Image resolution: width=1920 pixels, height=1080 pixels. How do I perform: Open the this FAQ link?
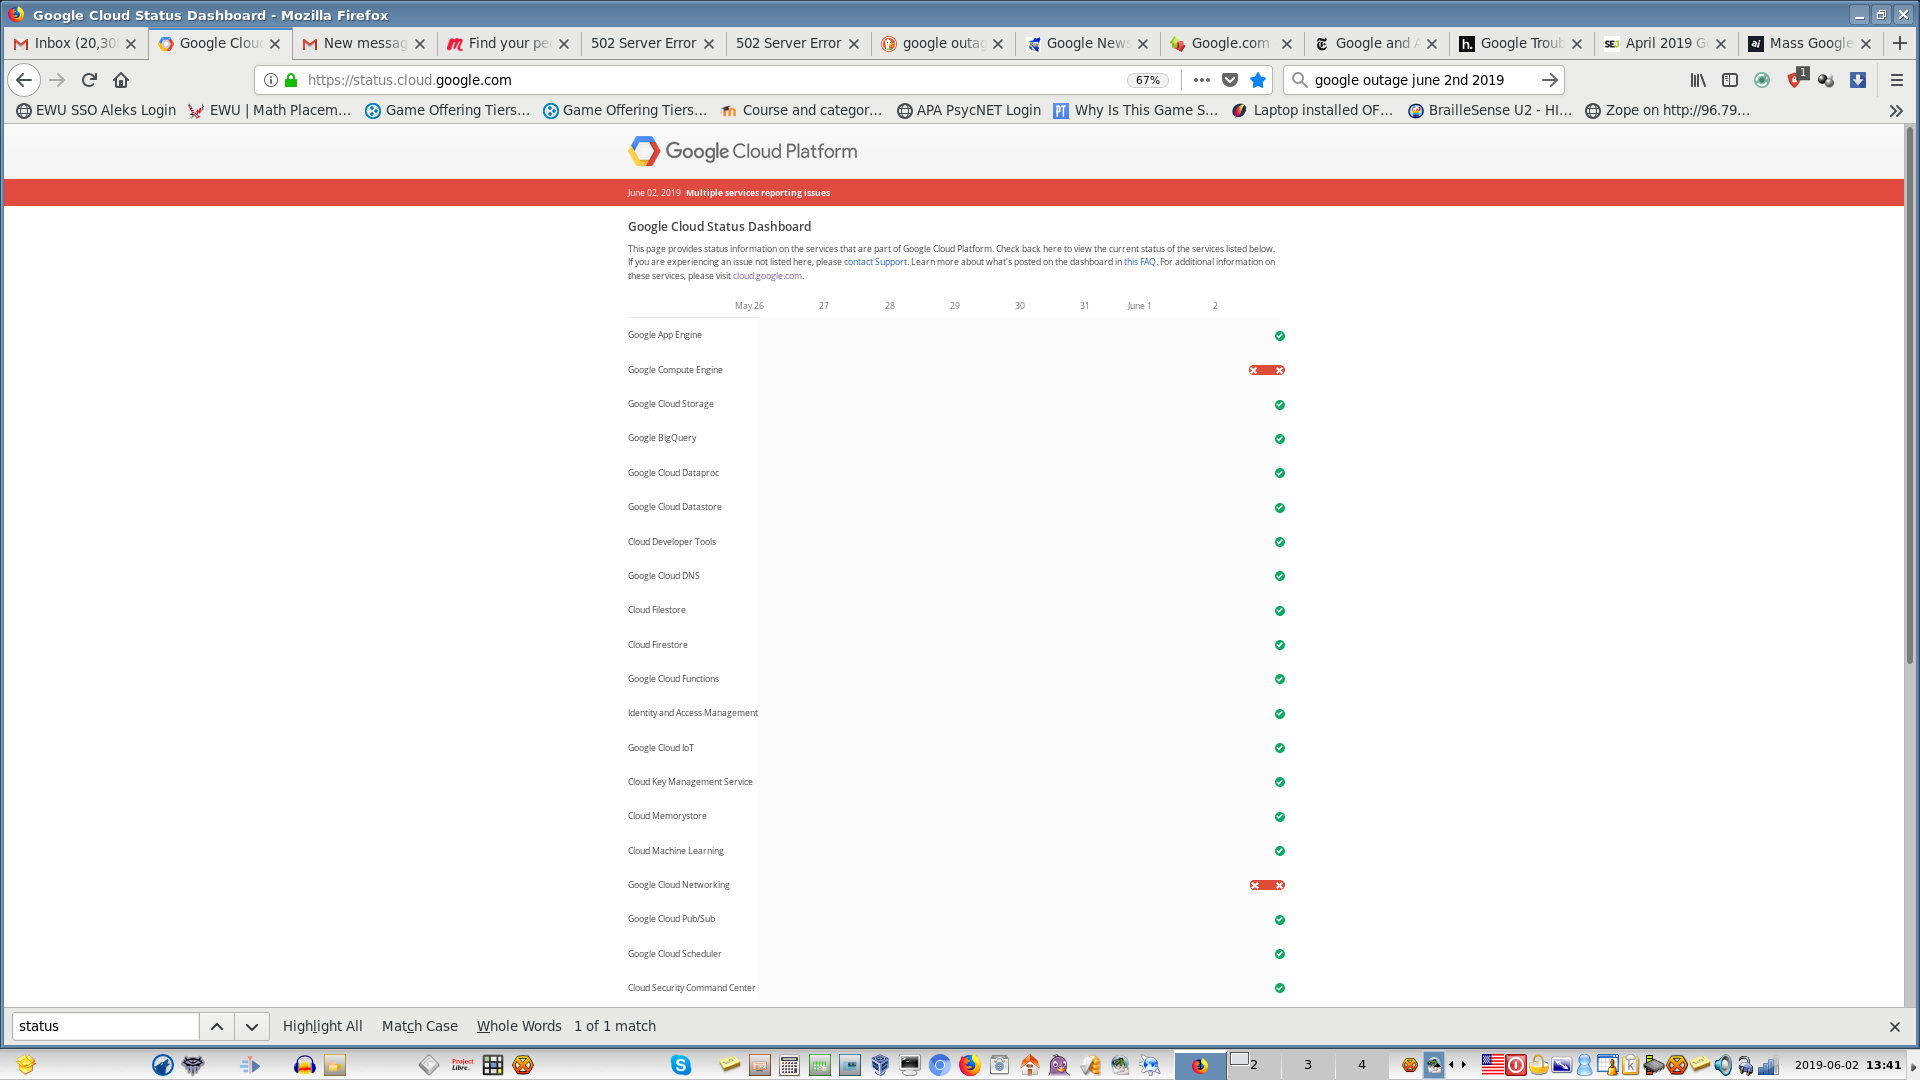point(1139,262)
